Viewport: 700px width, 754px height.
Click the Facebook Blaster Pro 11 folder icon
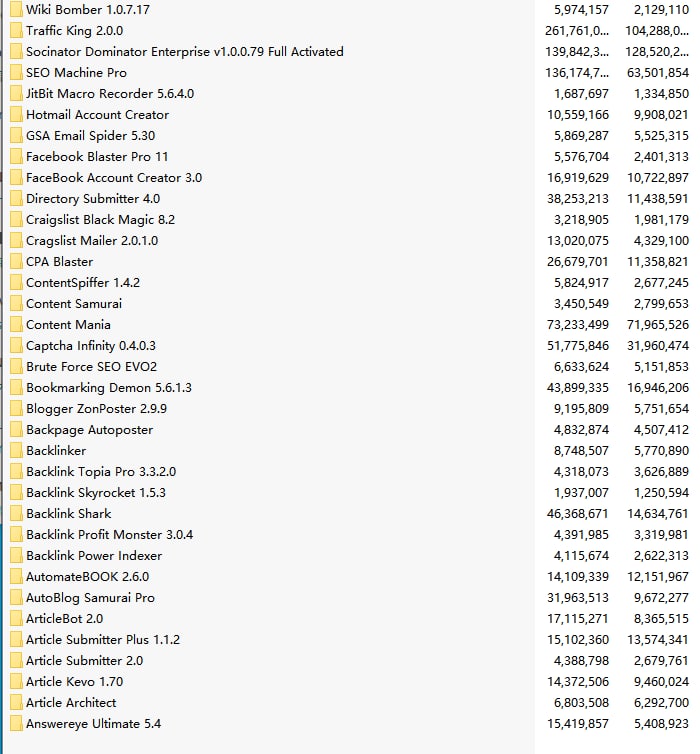16,156
